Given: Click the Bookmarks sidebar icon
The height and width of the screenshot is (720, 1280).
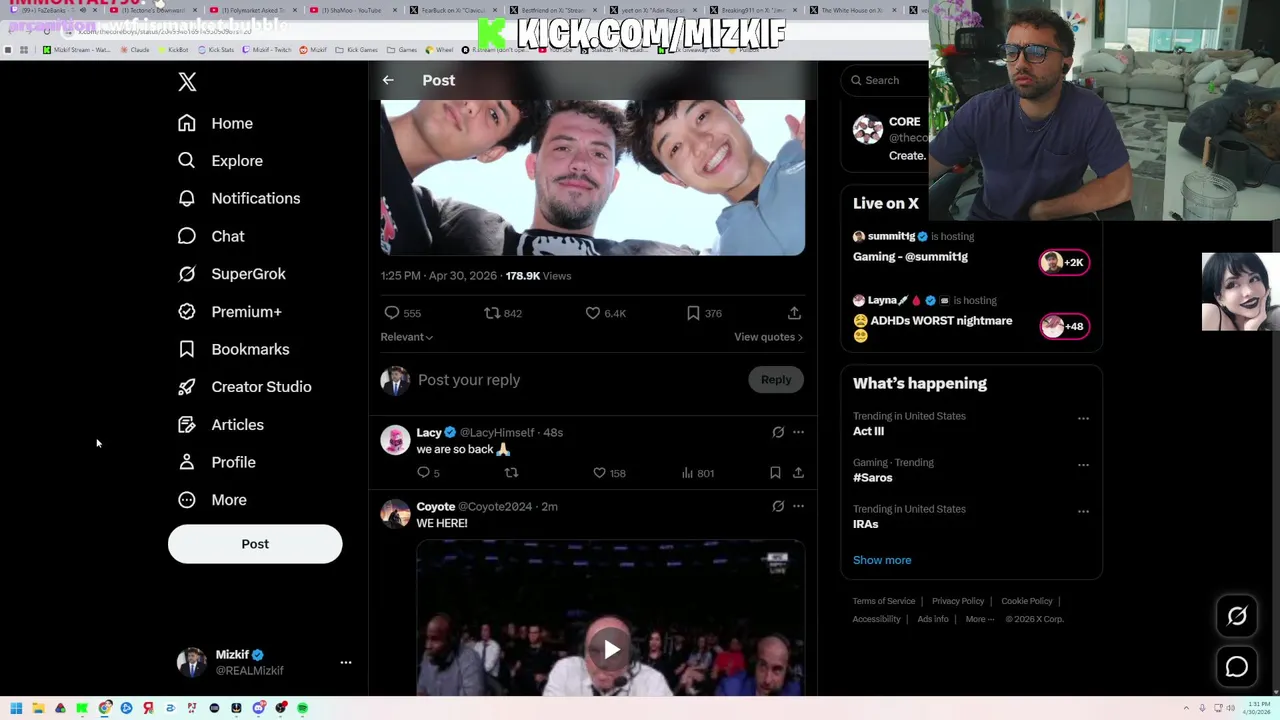Looking at the screenshot, I should coord(187,349).
